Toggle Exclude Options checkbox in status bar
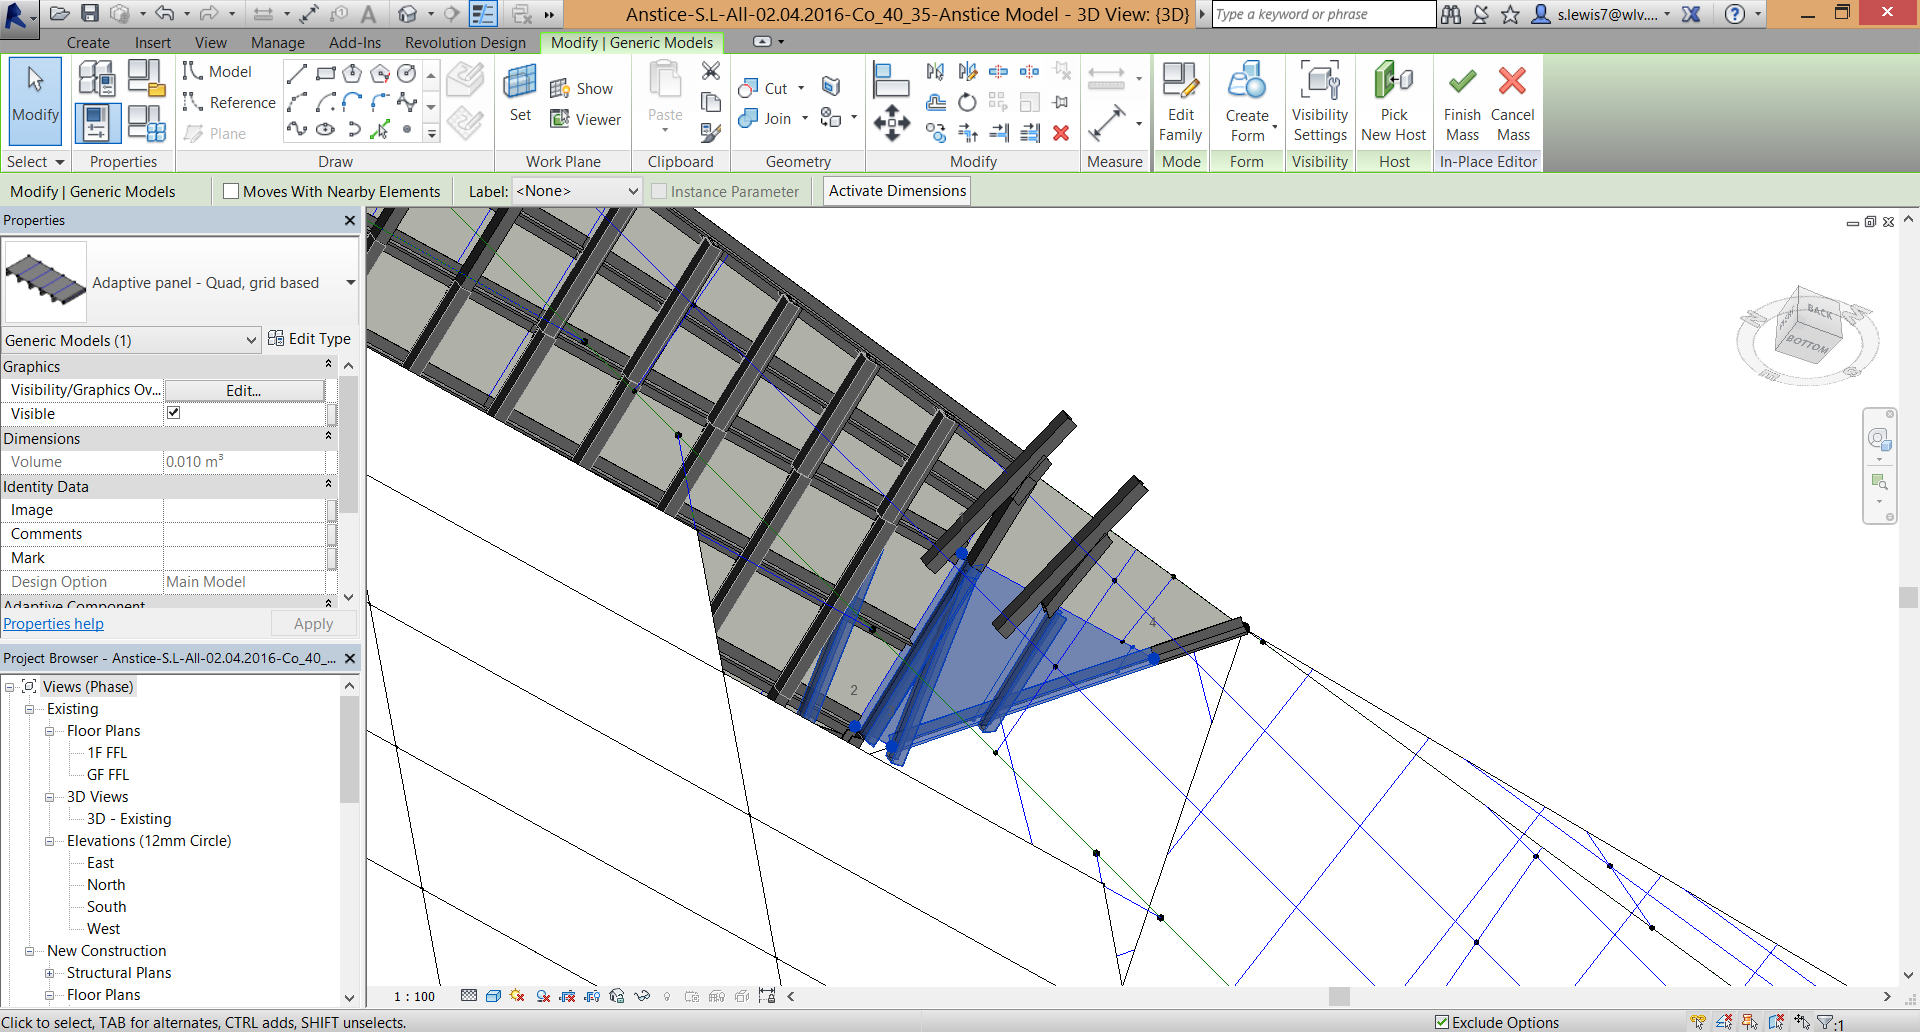This screenshot has height=1032, width=1920. point(1441,1022)
